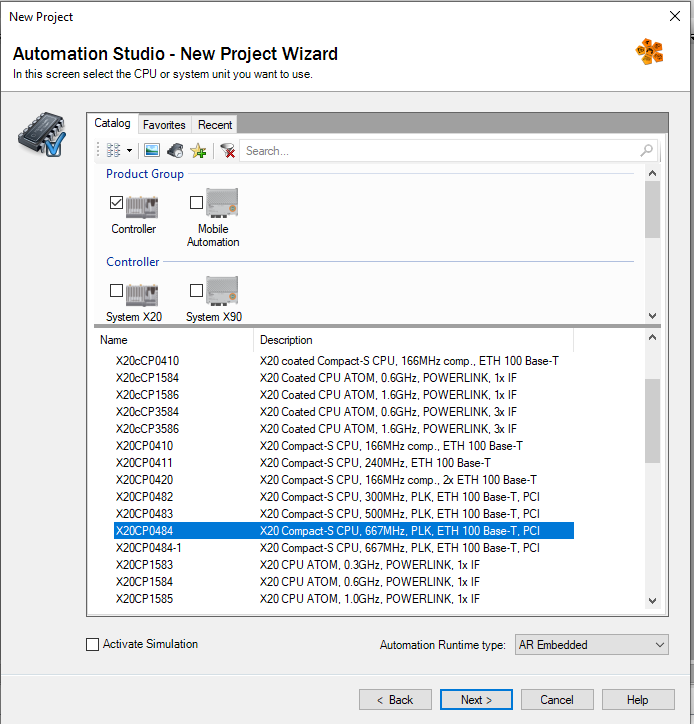Check the System X20 checkbox

tap(116, 290)
